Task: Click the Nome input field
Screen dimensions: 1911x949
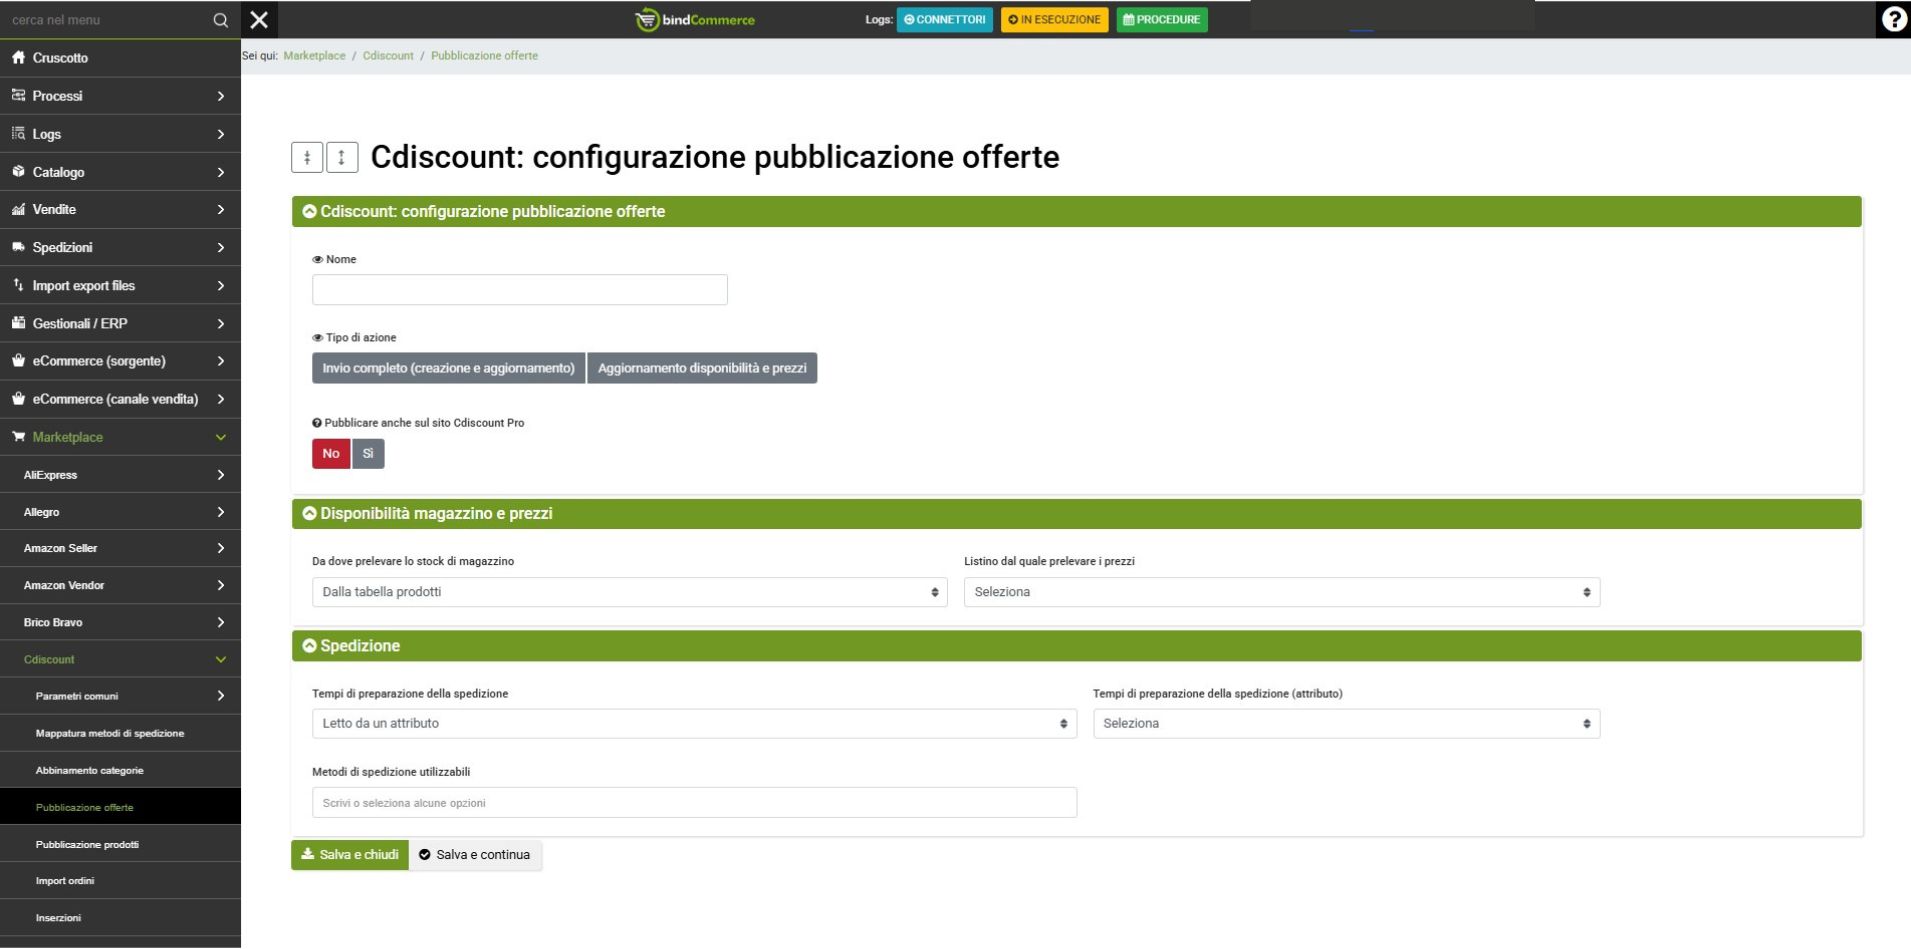Action: 519,290
